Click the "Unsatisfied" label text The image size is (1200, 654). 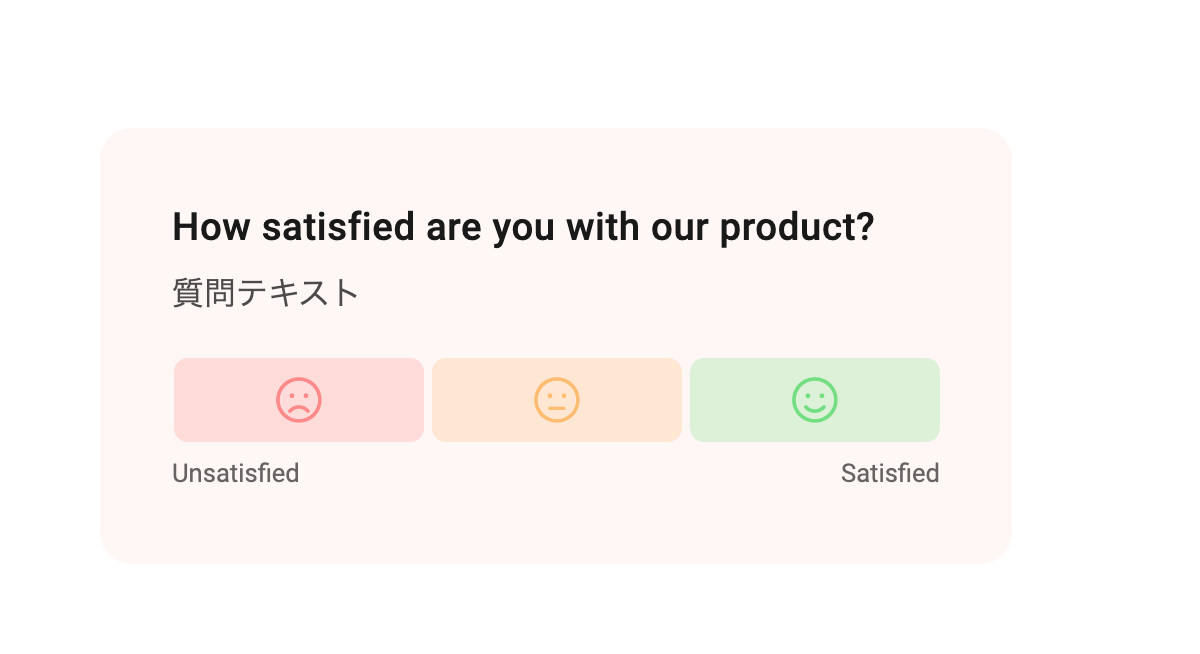coord(236,473)
